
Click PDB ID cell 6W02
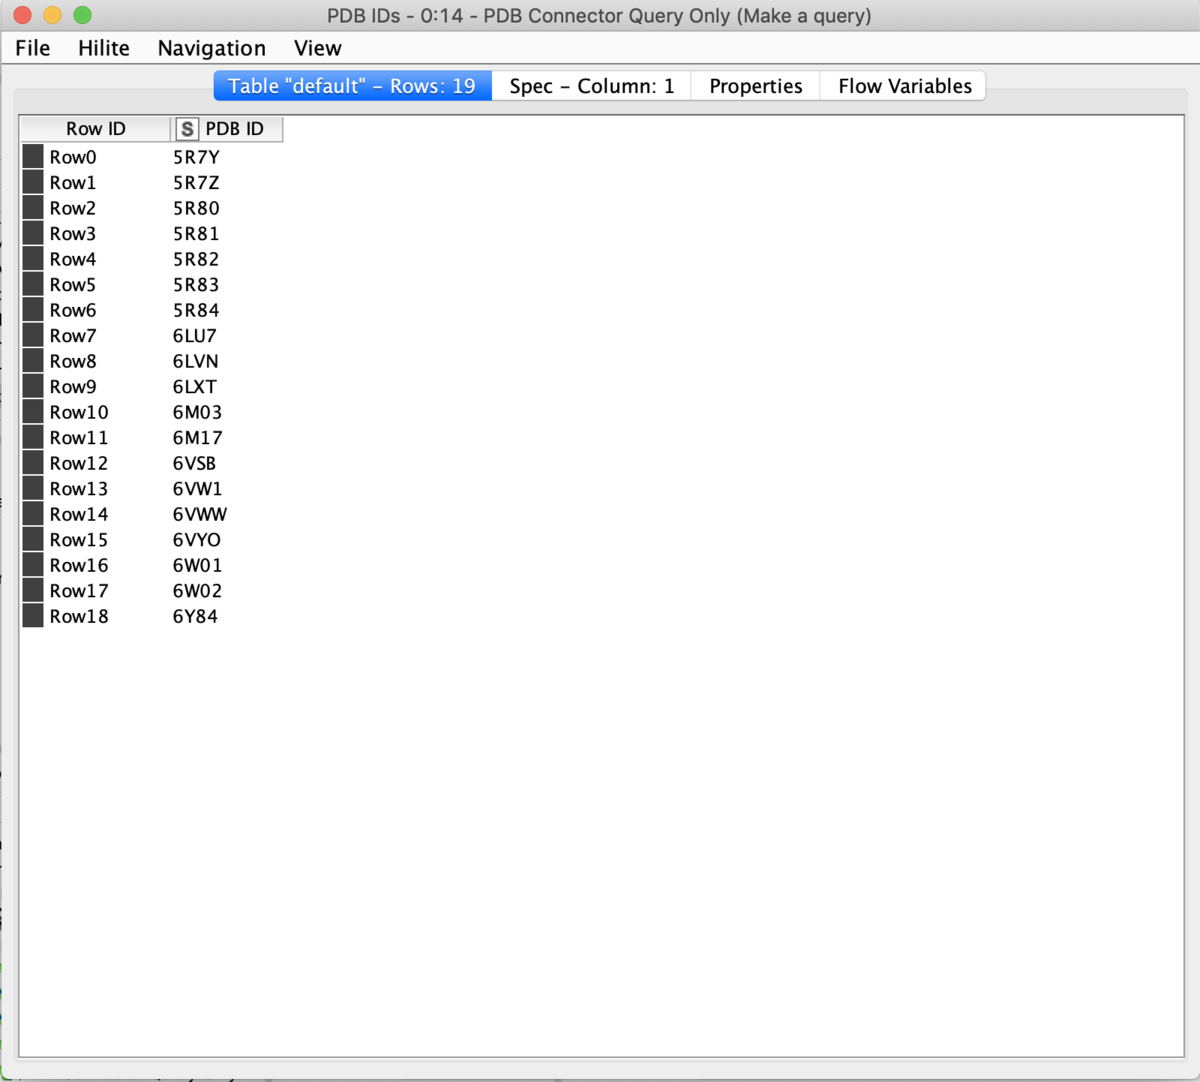click(197, 591)
